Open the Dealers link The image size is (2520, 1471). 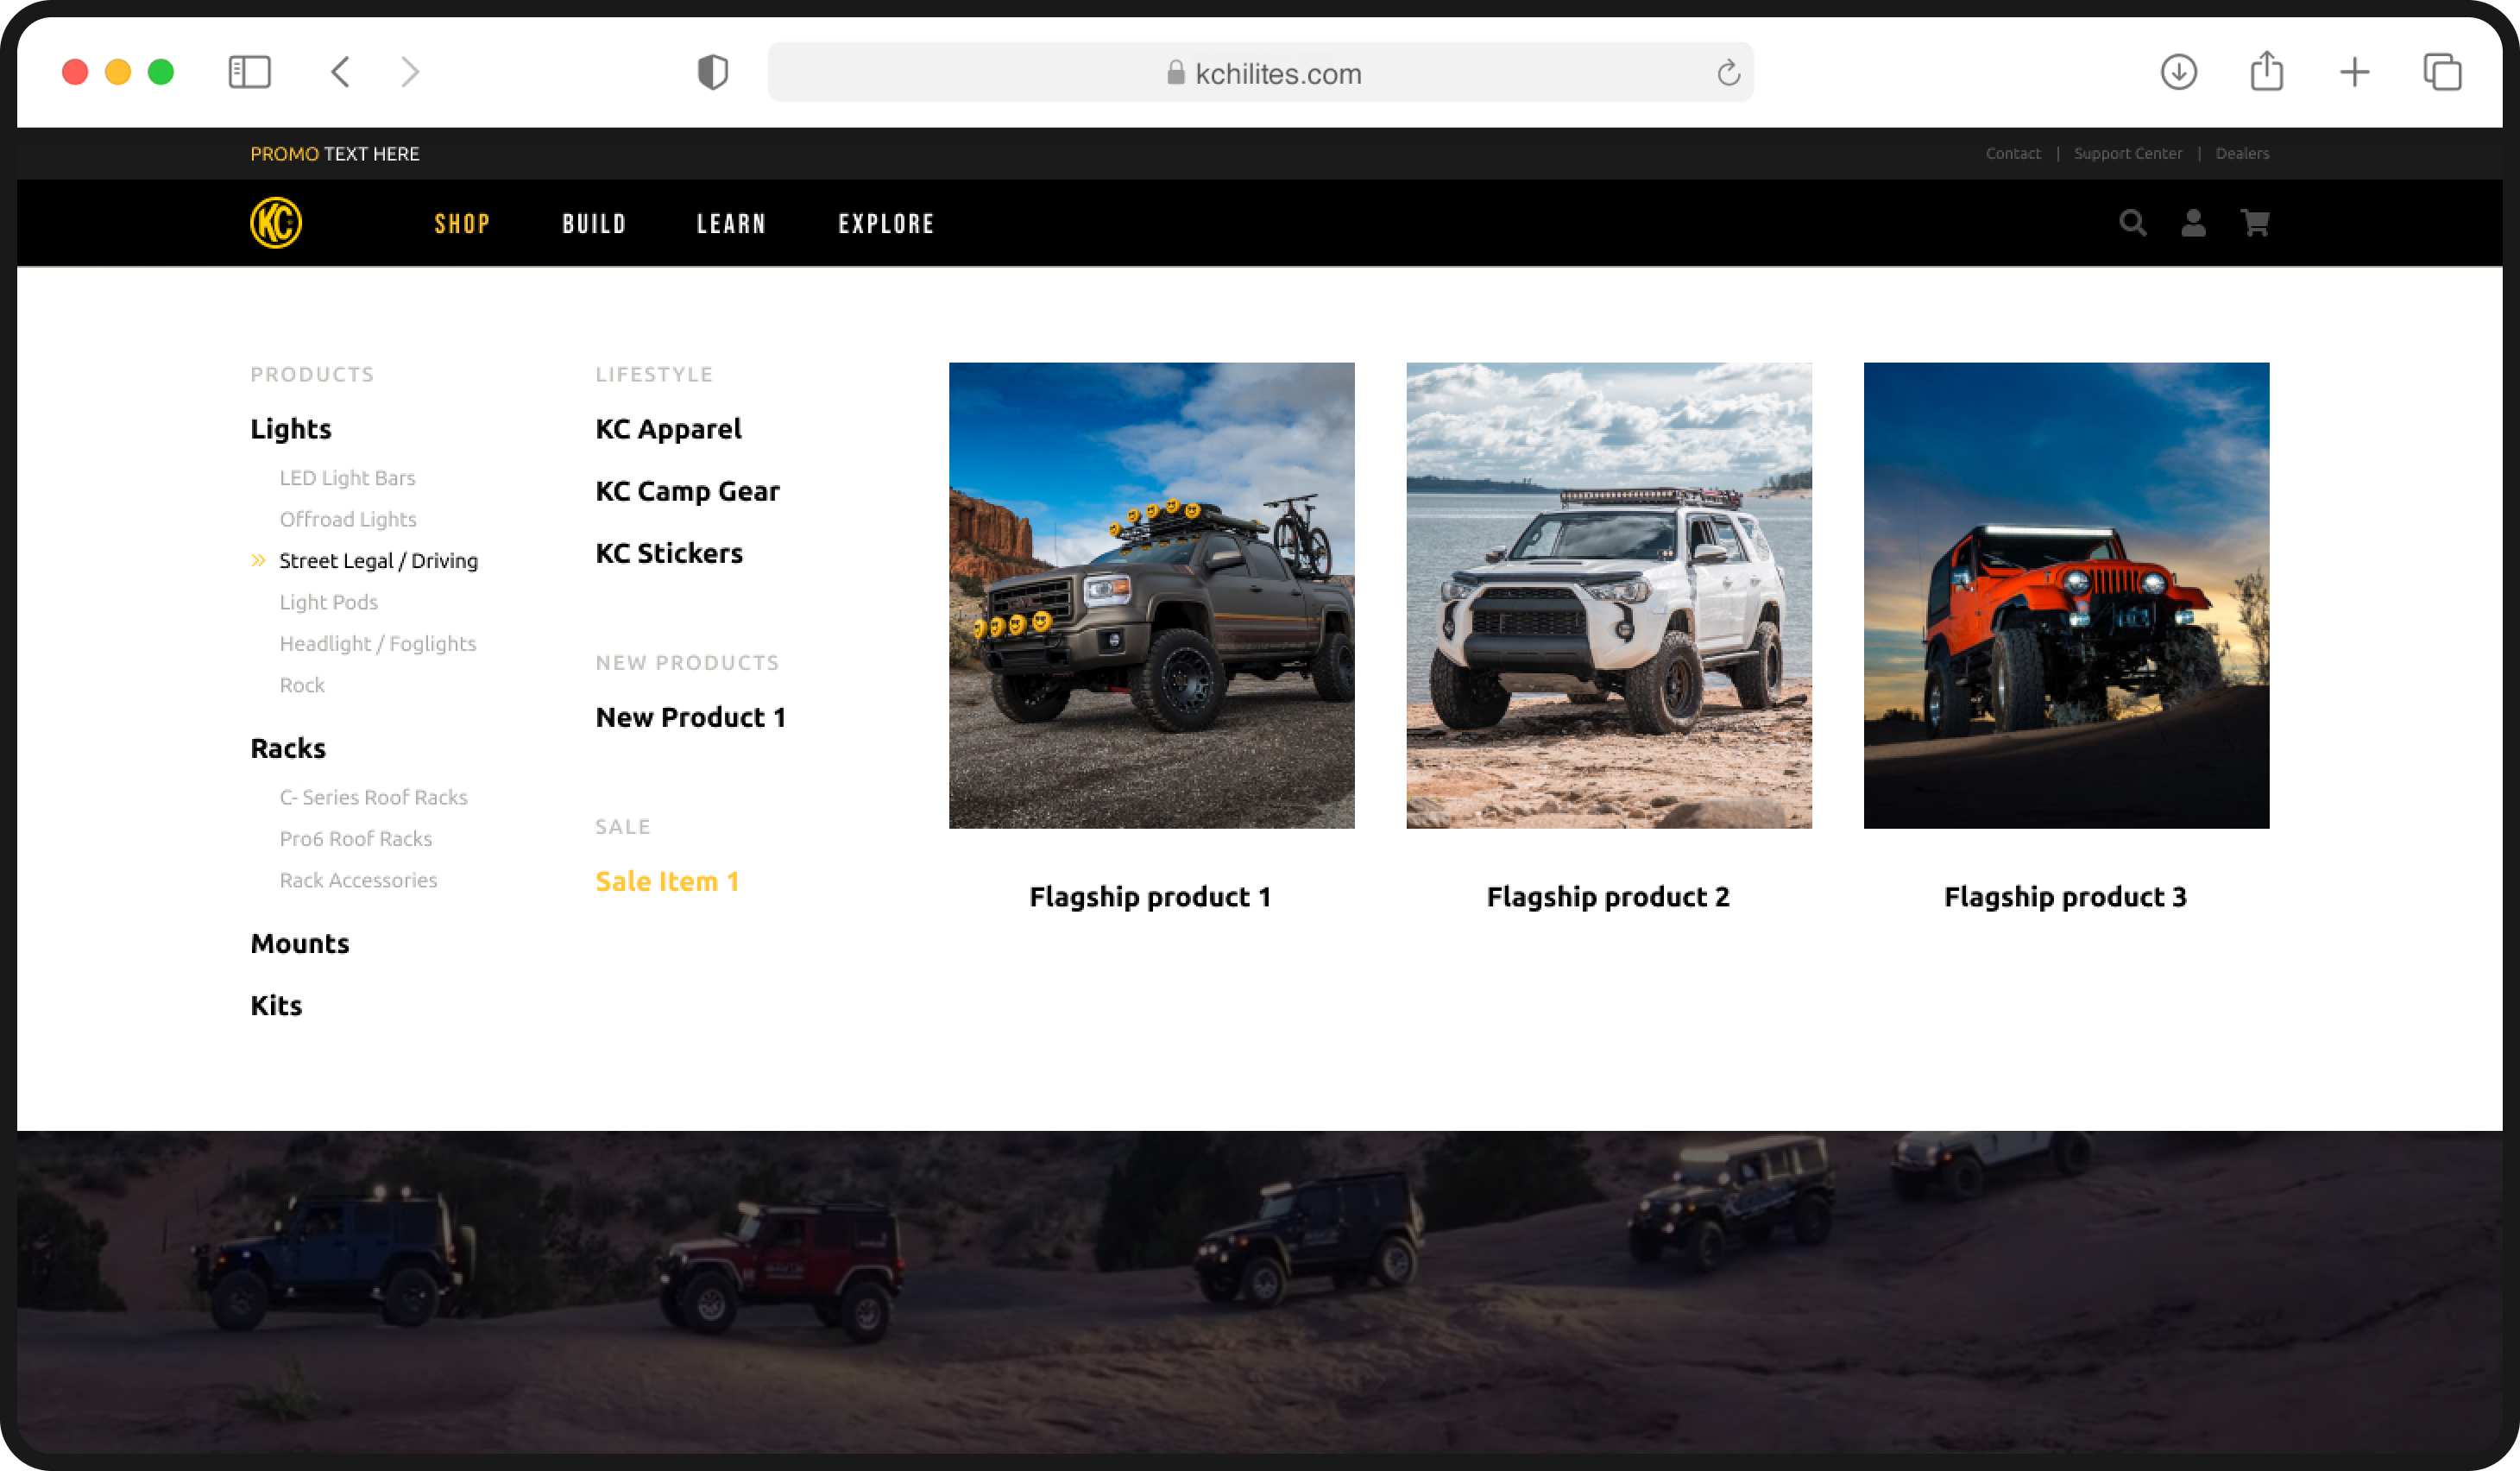pyautogui.click(x=2241, y=153)
